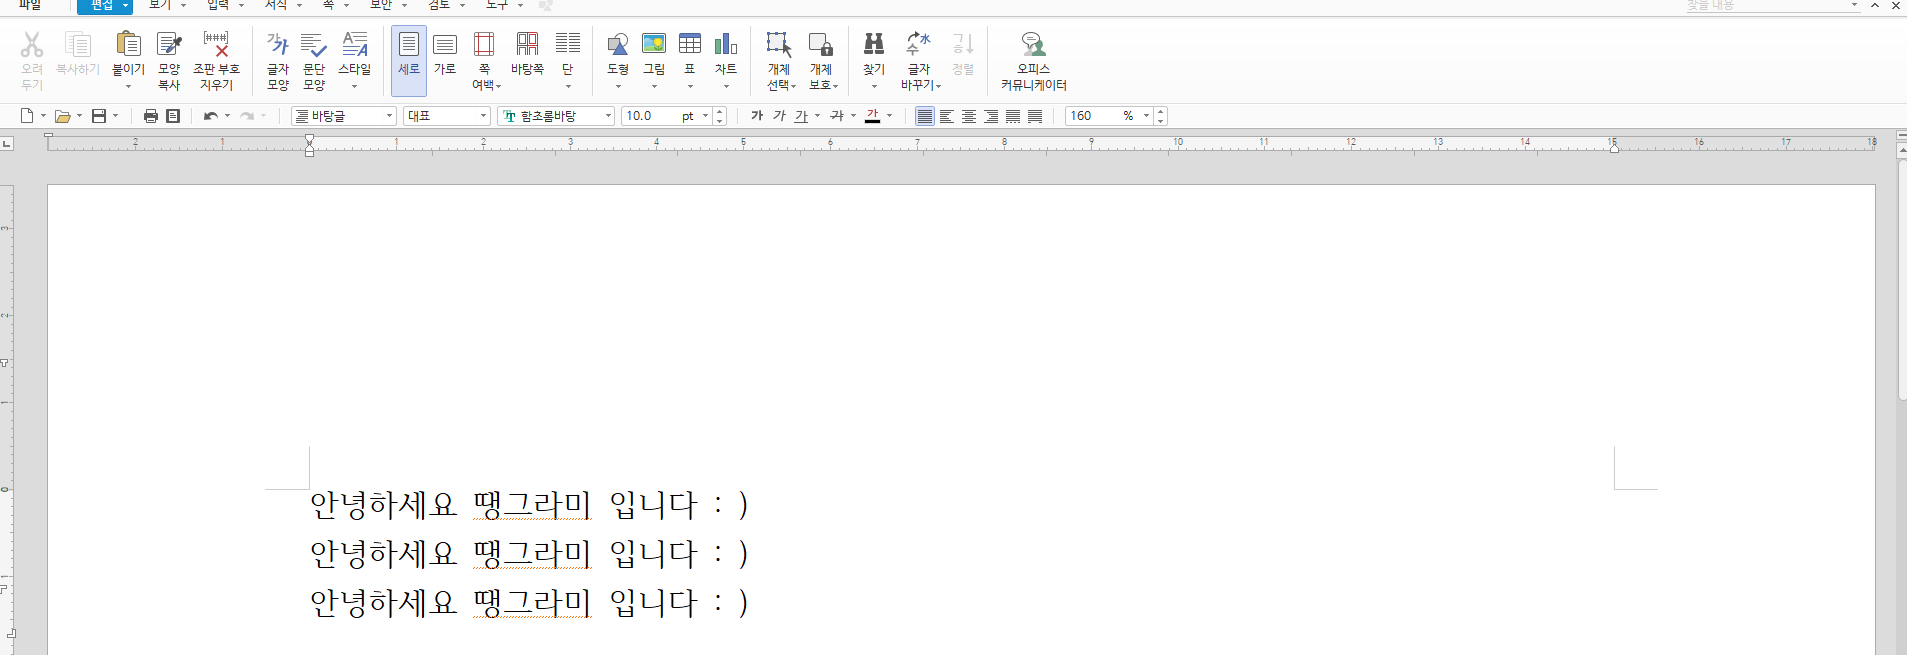Viewport: 1907px width, 655px height.
Task: Toggle Bold (가) formatting
Action: 757,116
